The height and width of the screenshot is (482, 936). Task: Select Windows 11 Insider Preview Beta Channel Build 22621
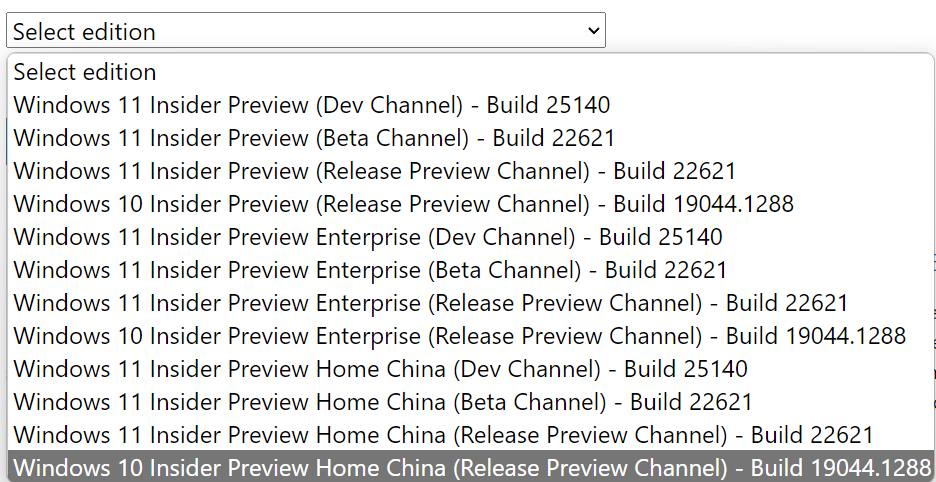(x=470, y=138)
